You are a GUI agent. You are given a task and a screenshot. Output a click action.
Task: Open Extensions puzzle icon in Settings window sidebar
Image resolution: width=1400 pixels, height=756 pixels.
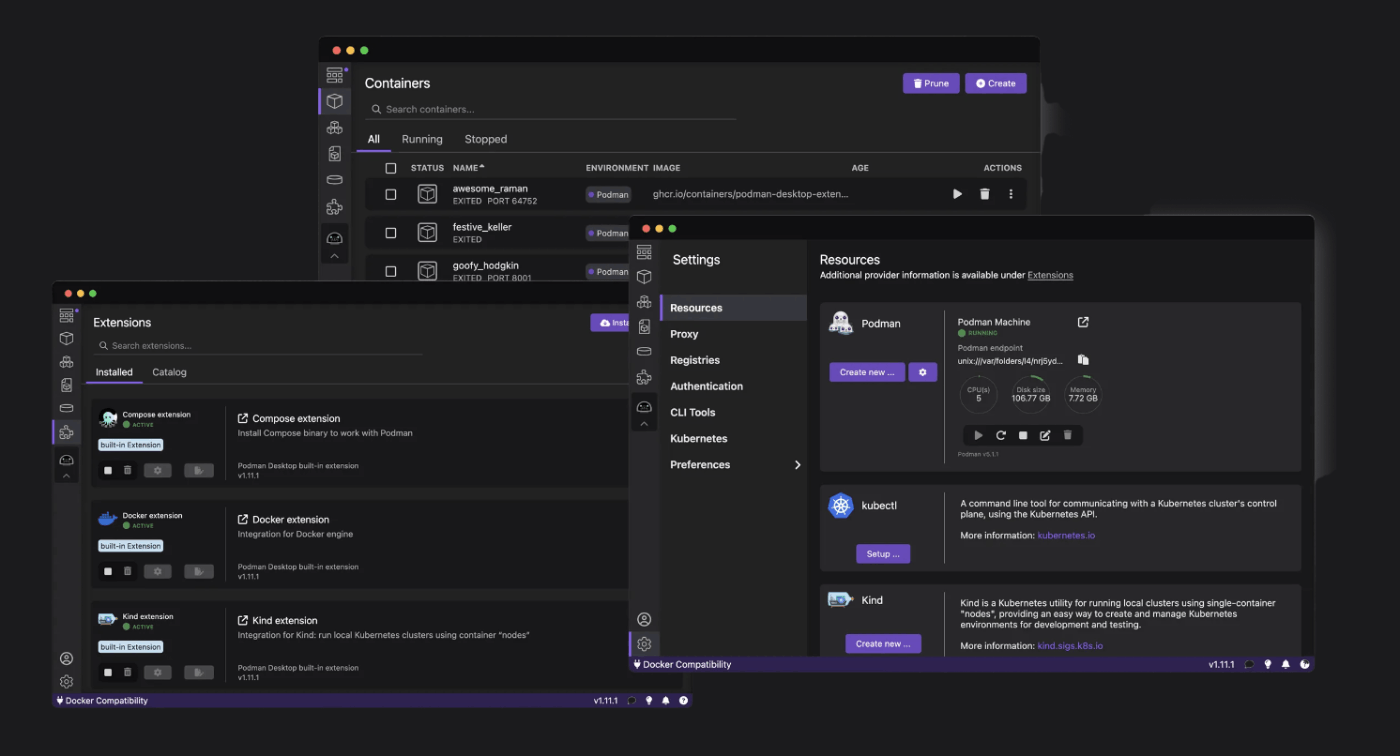click(644, 377)
